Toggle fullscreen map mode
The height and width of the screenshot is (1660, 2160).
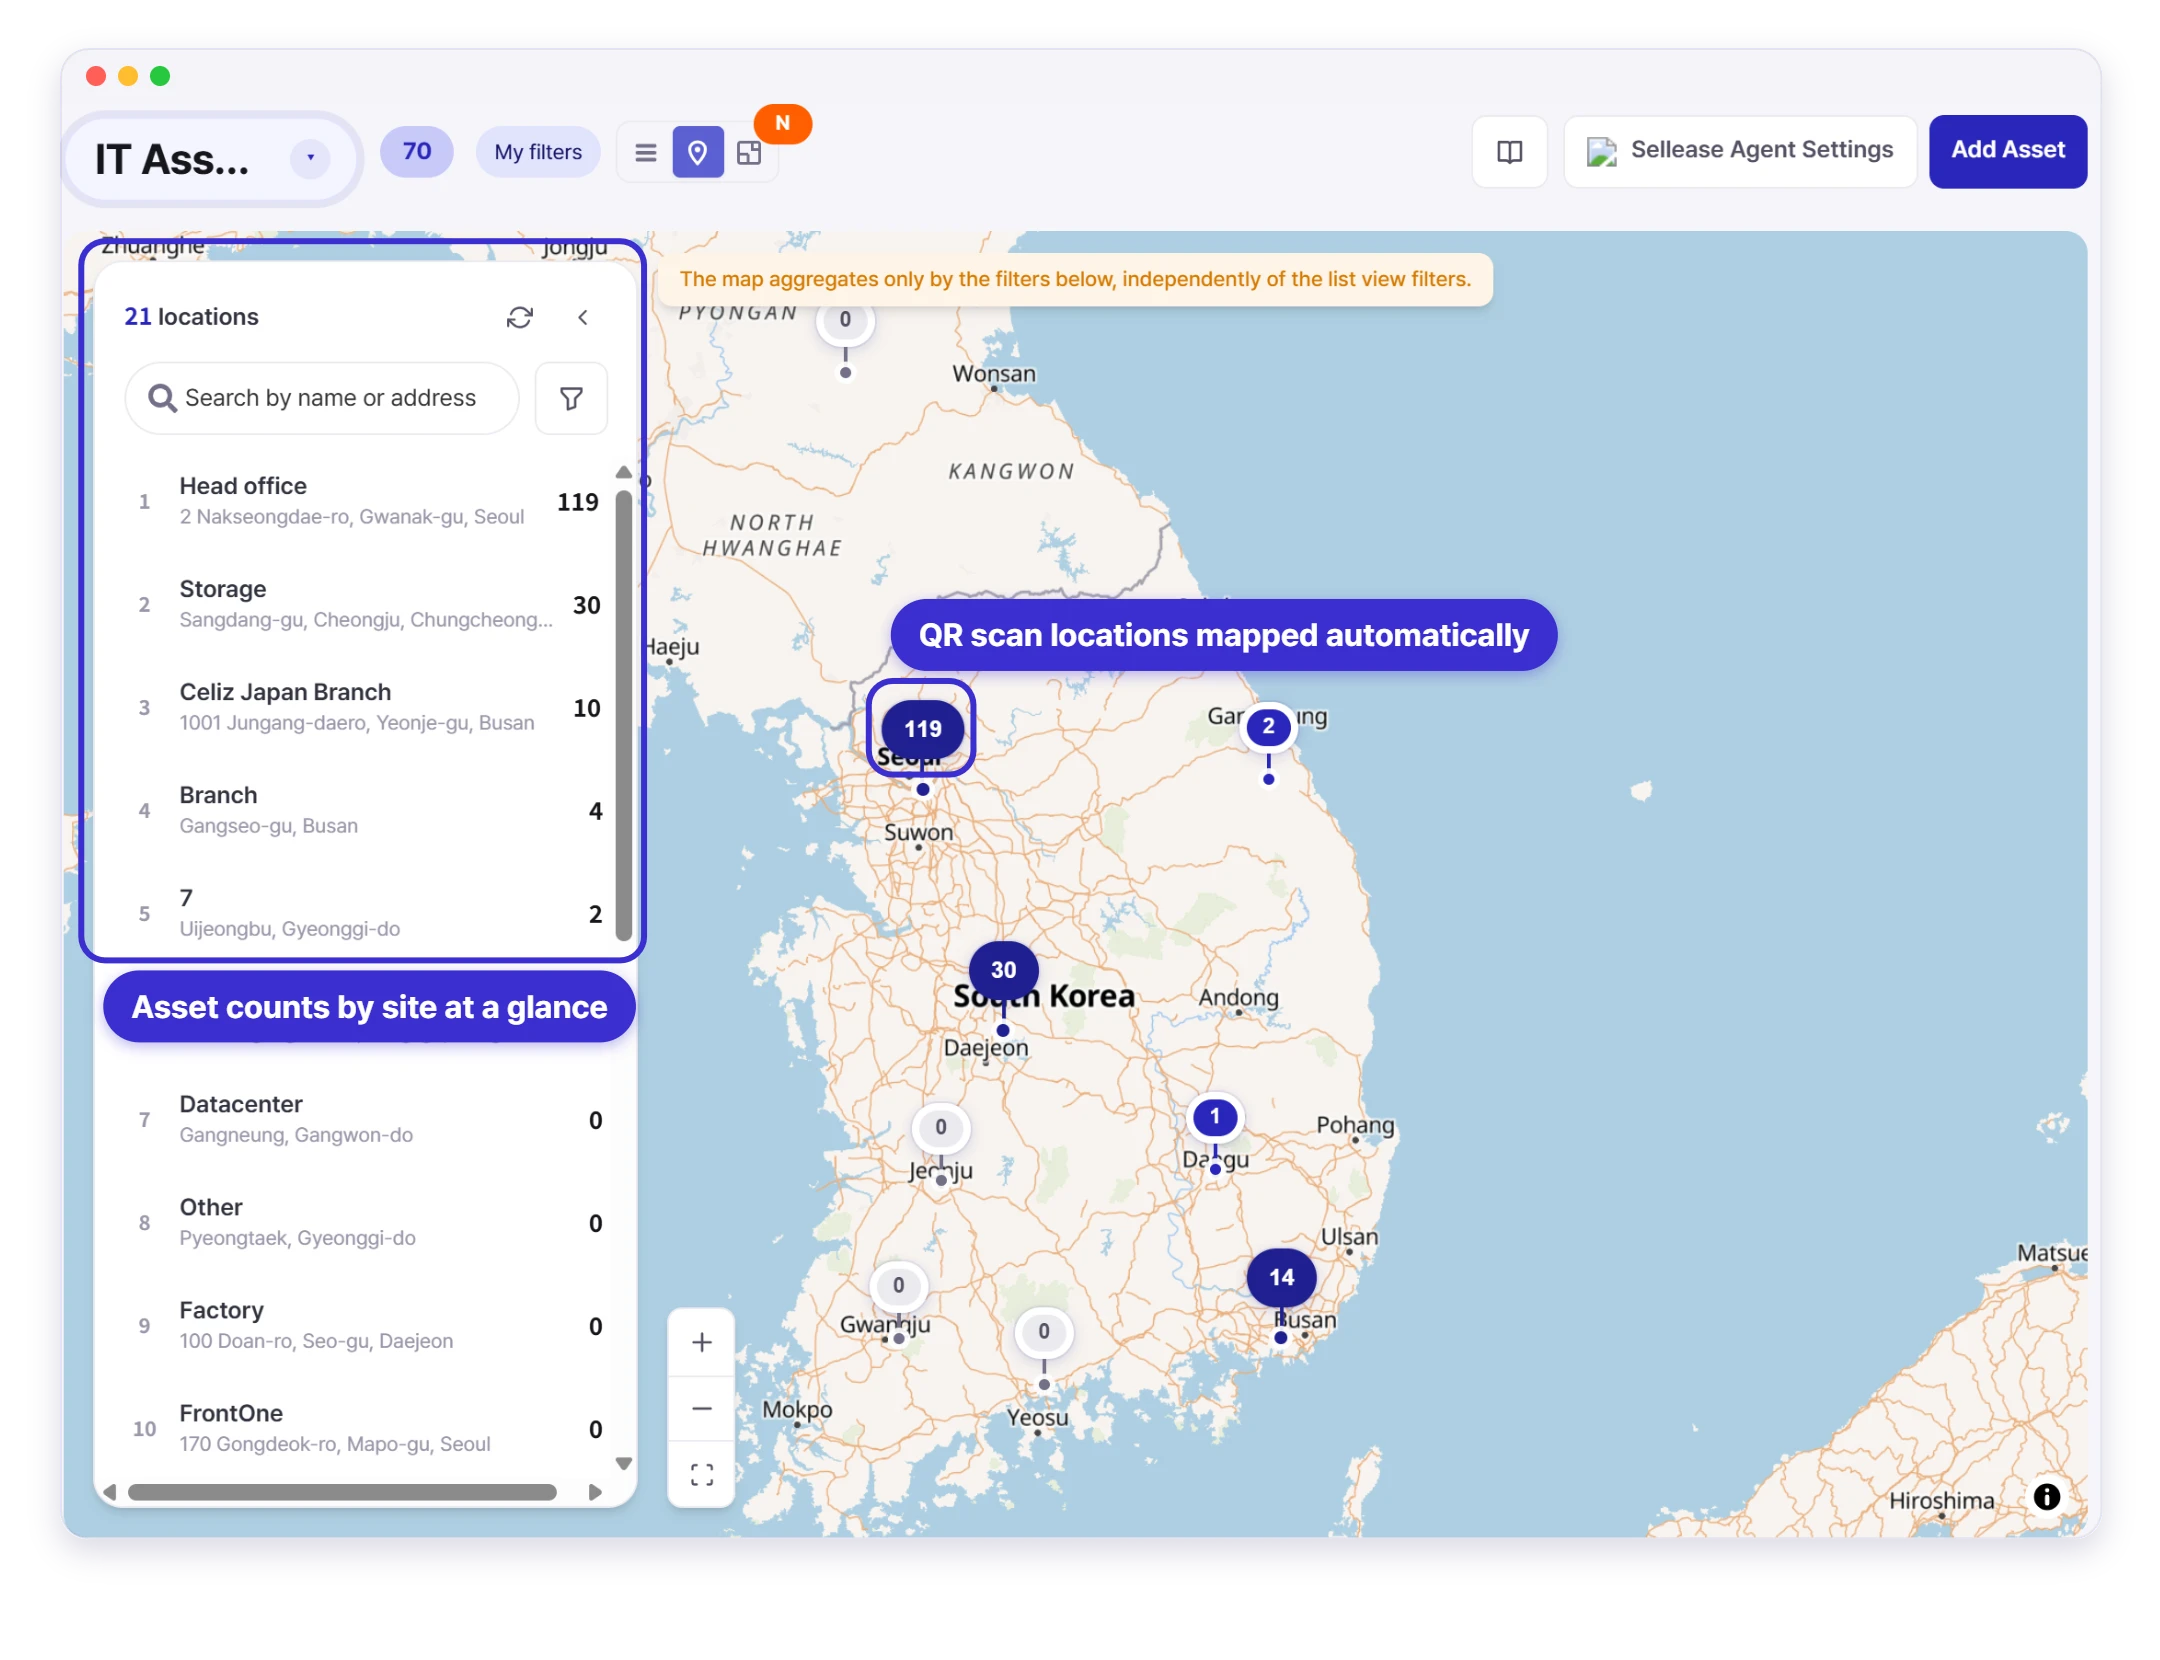tap(702, 1474)
